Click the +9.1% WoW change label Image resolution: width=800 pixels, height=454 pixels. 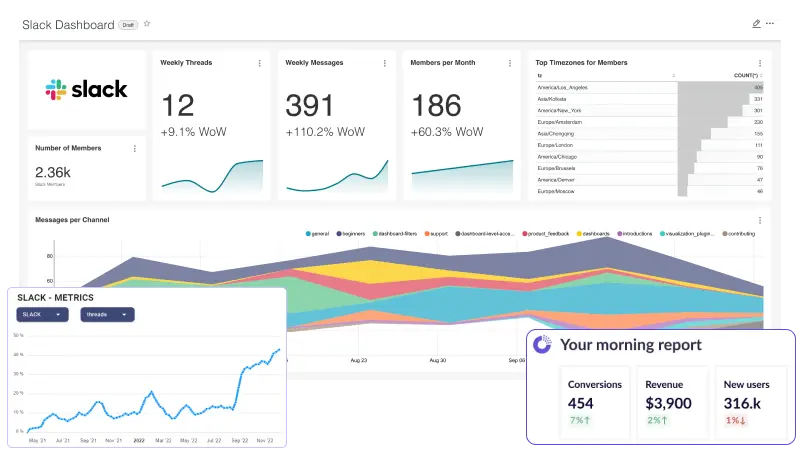pyautogui.click(x=193, y=132)
